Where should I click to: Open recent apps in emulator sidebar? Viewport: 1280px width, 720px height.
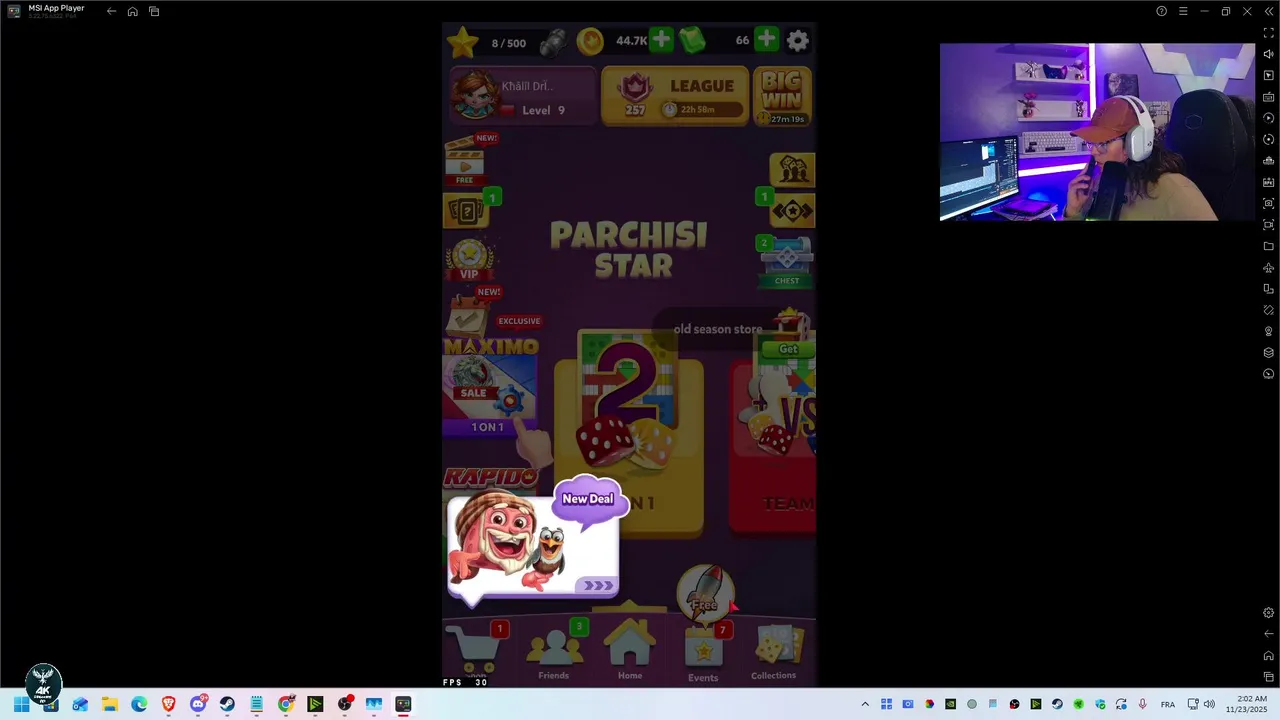point(1269,677)
